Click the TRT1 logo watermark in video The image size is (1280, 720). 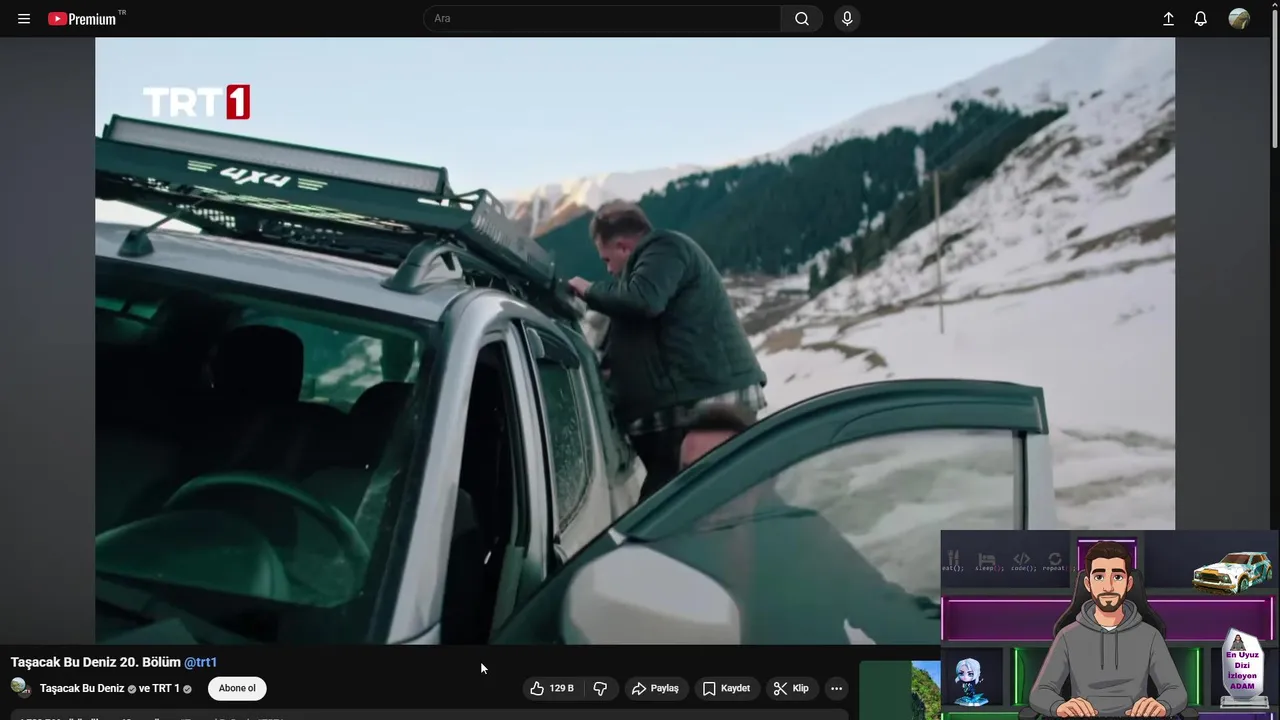[x=196, y=102]
